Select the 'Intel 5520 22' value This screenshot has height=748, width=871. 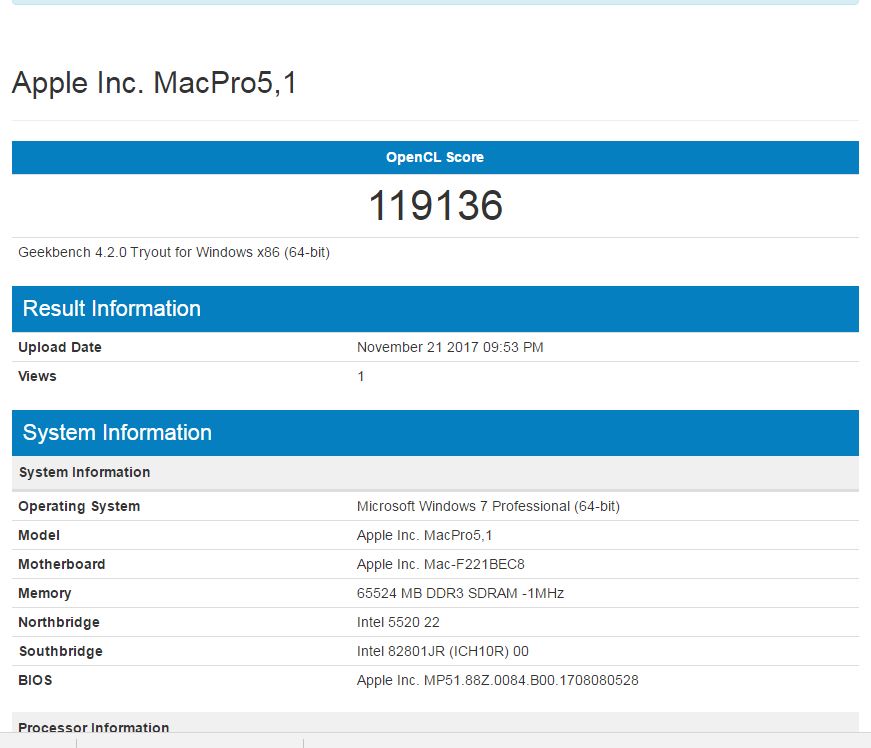click(398, 622)
